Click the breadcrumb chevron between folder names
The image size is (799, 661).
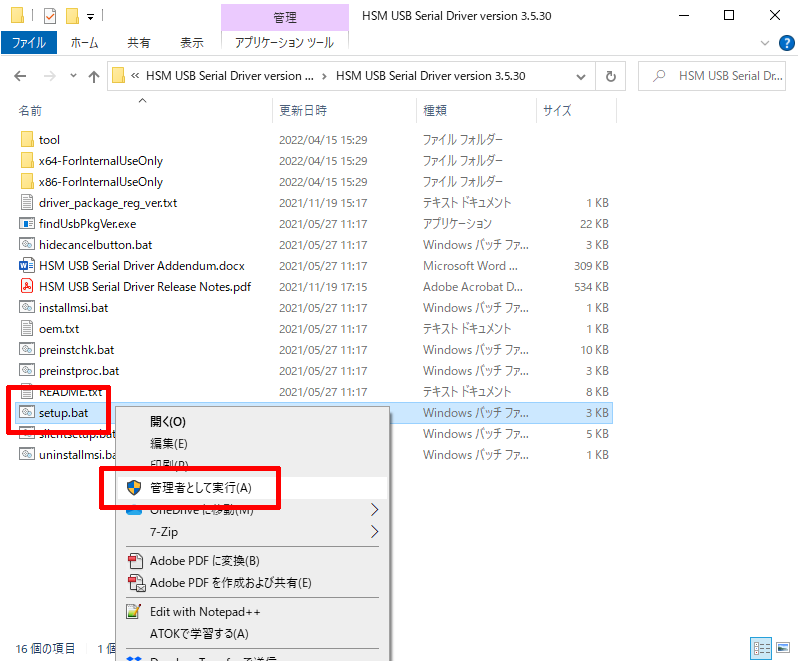click(x=325, y=76)
